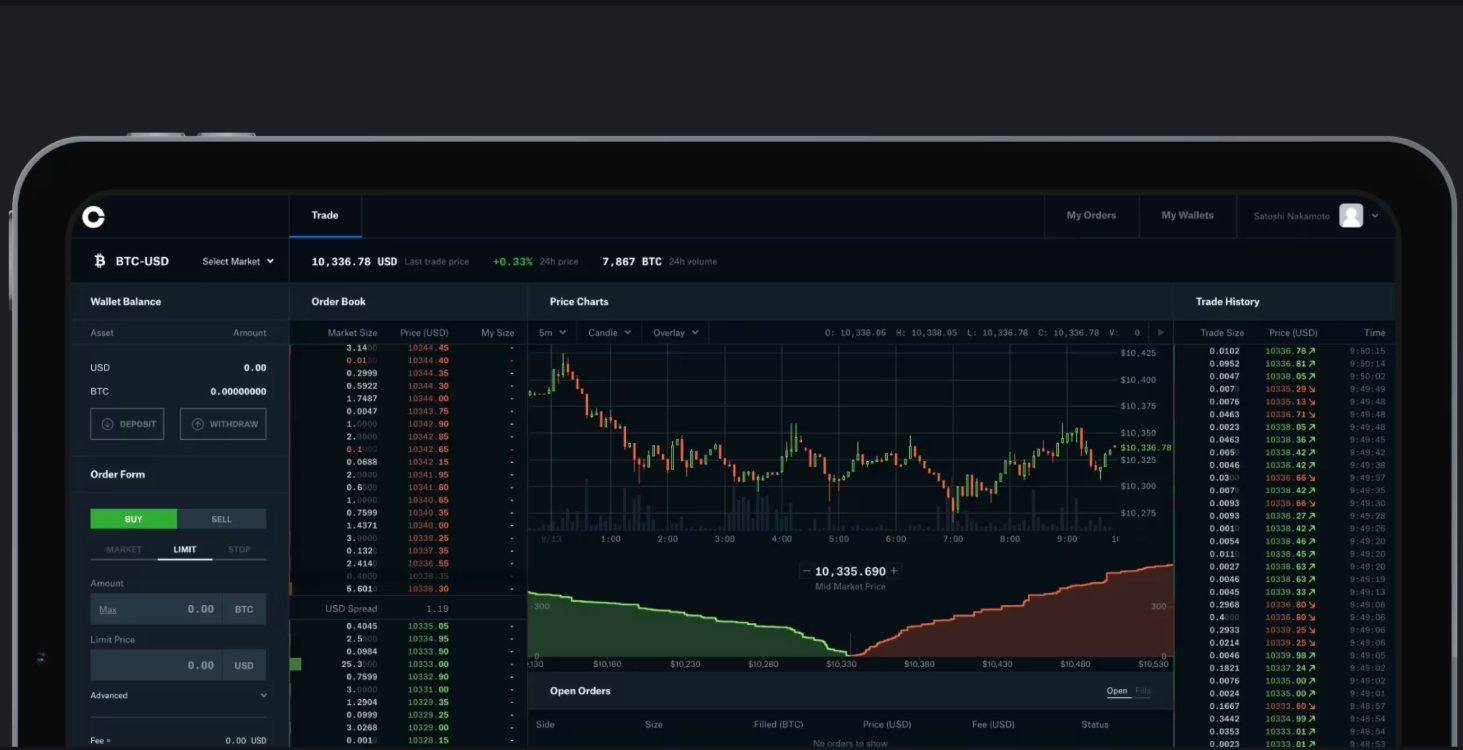
Task: Click the Fee value 0.00 USD
Action: 246,741
